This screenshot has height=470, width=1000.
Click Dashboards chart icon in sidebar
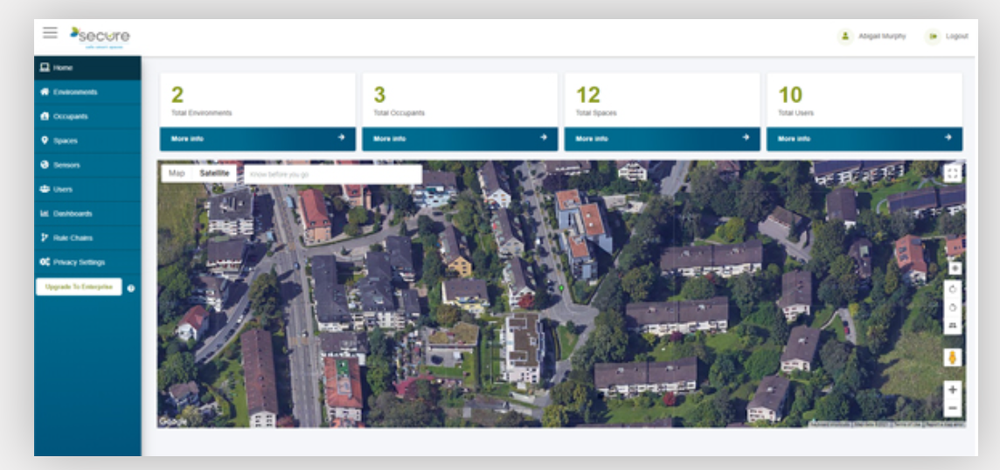[x=45, y=213]
